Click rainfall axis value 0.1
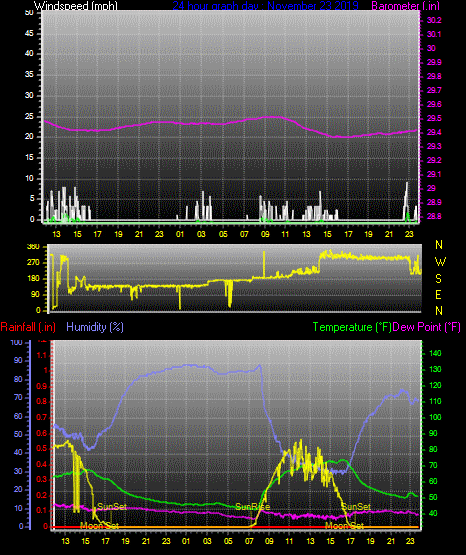Image resolution: width=466 pixels, height=555 pixels. [x=42, y=510]
